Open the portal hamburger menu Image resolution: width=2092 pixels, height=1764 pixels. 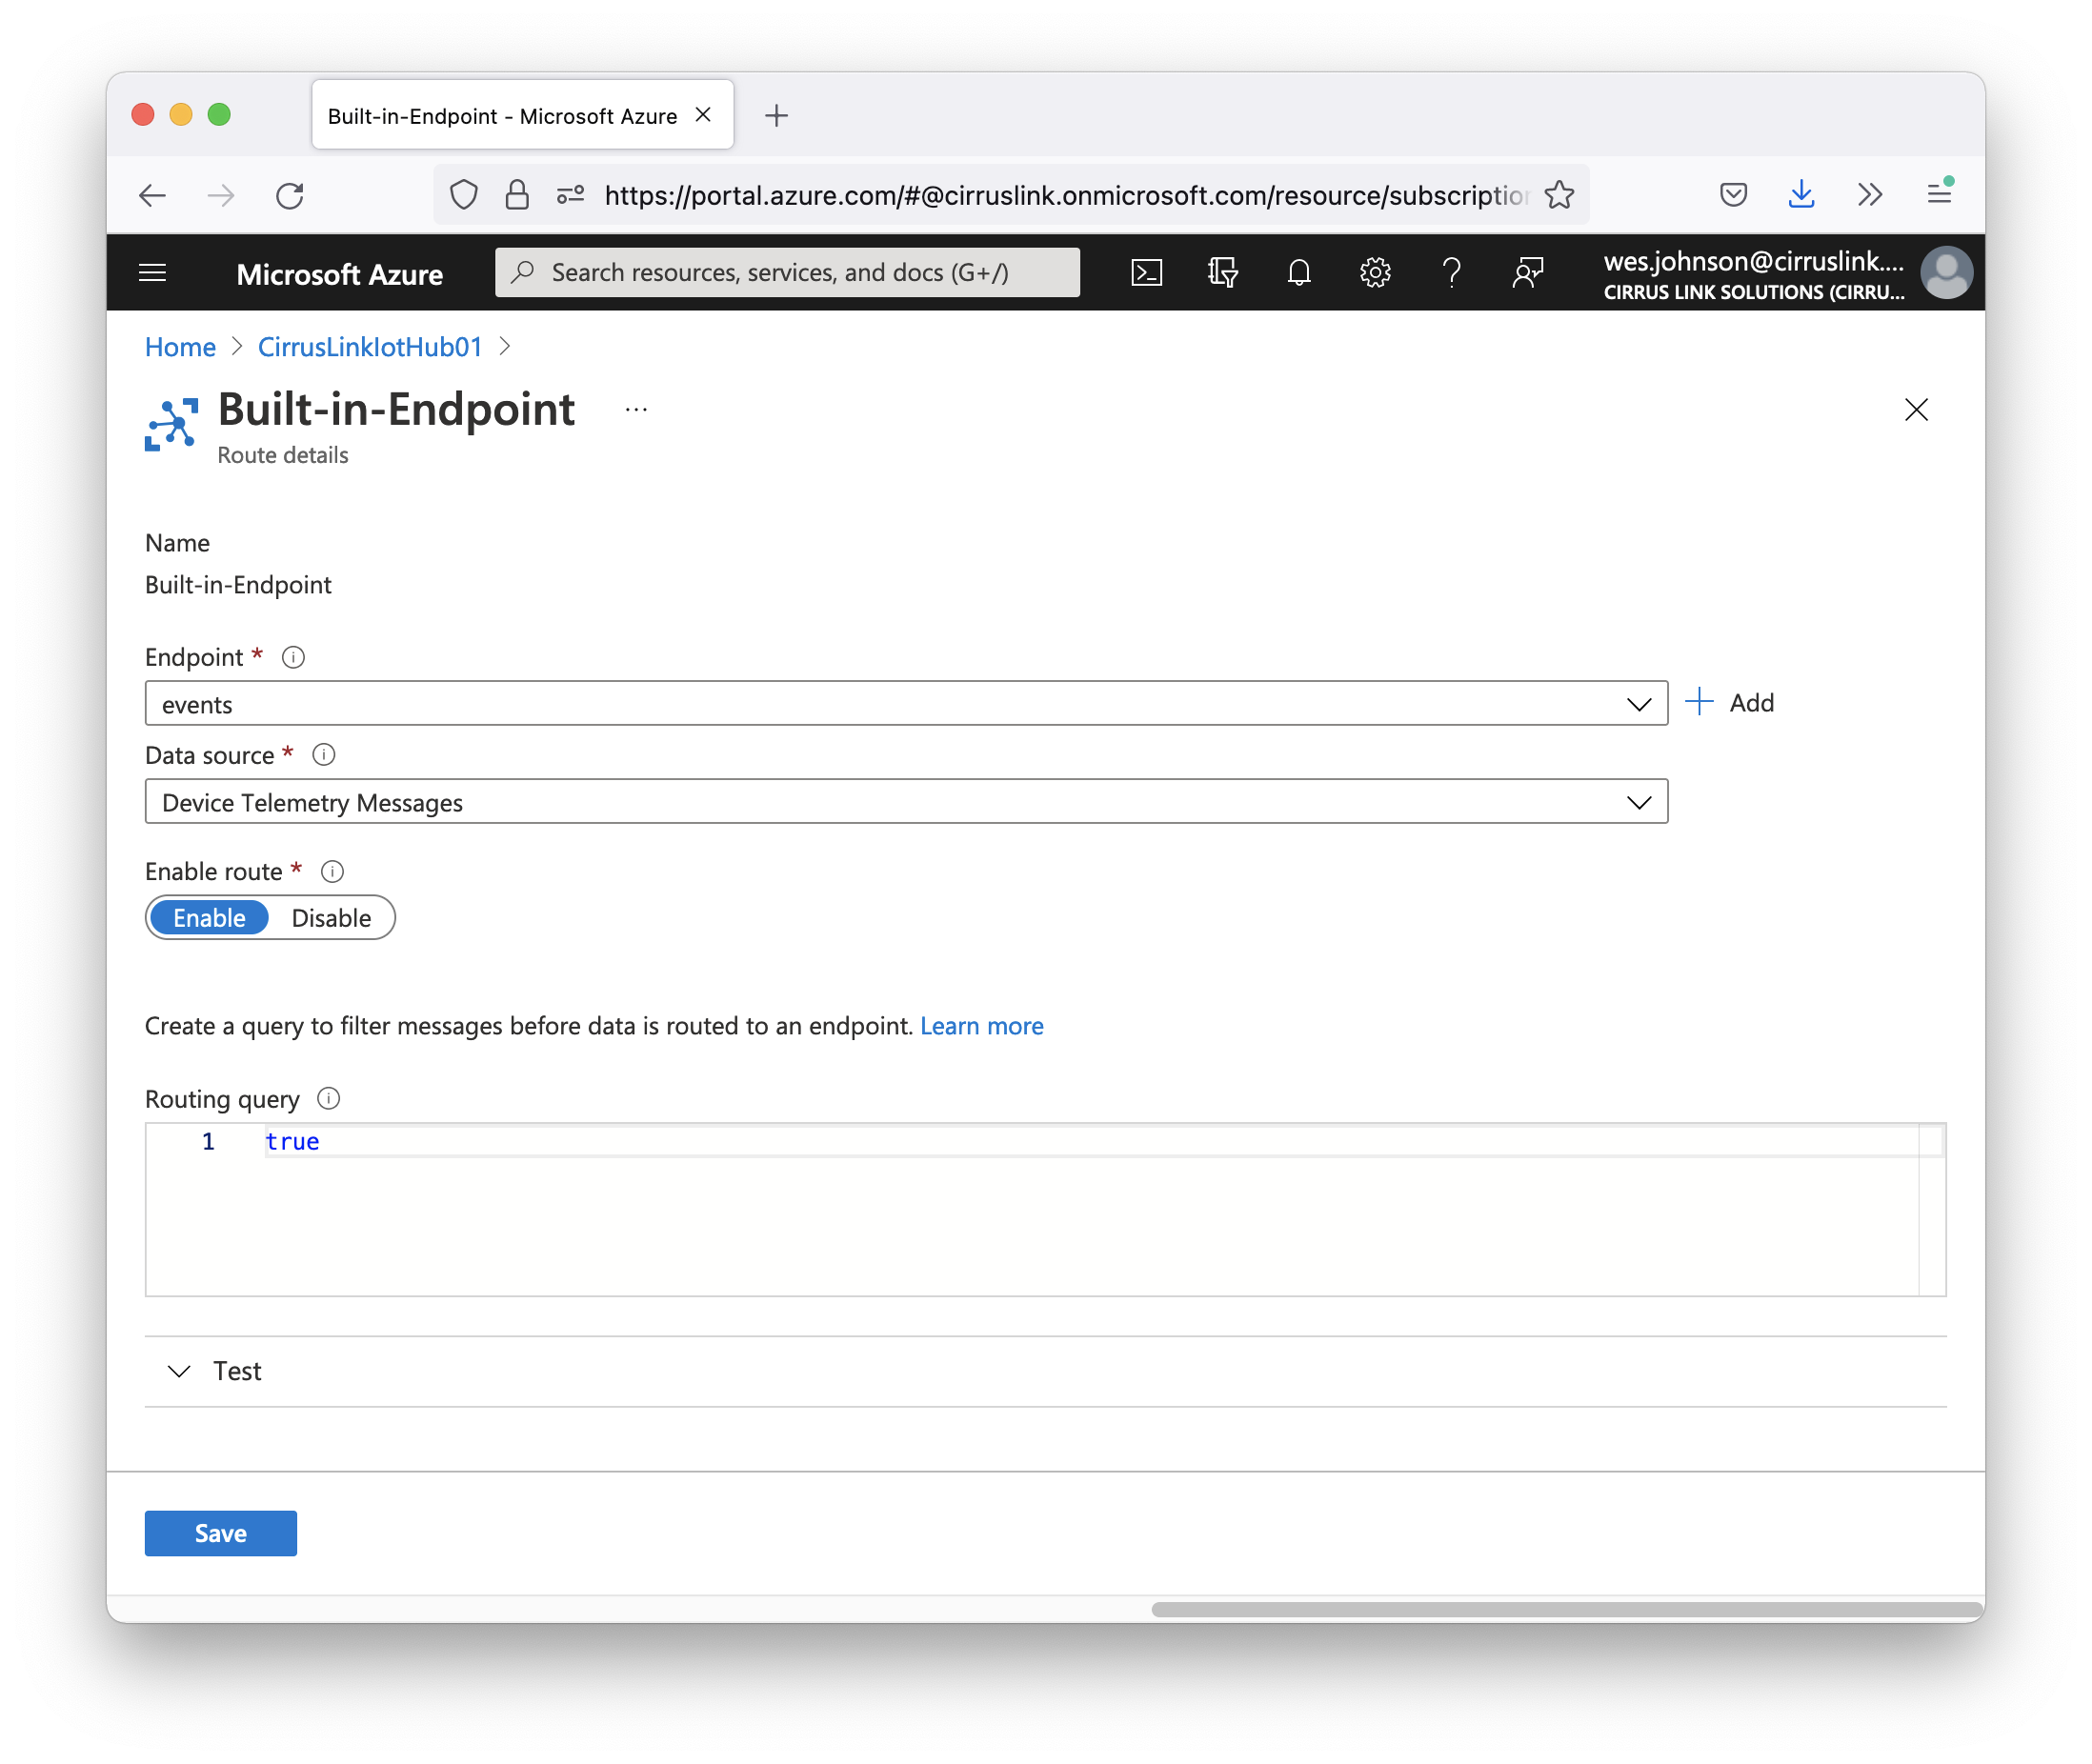[152, 273]
